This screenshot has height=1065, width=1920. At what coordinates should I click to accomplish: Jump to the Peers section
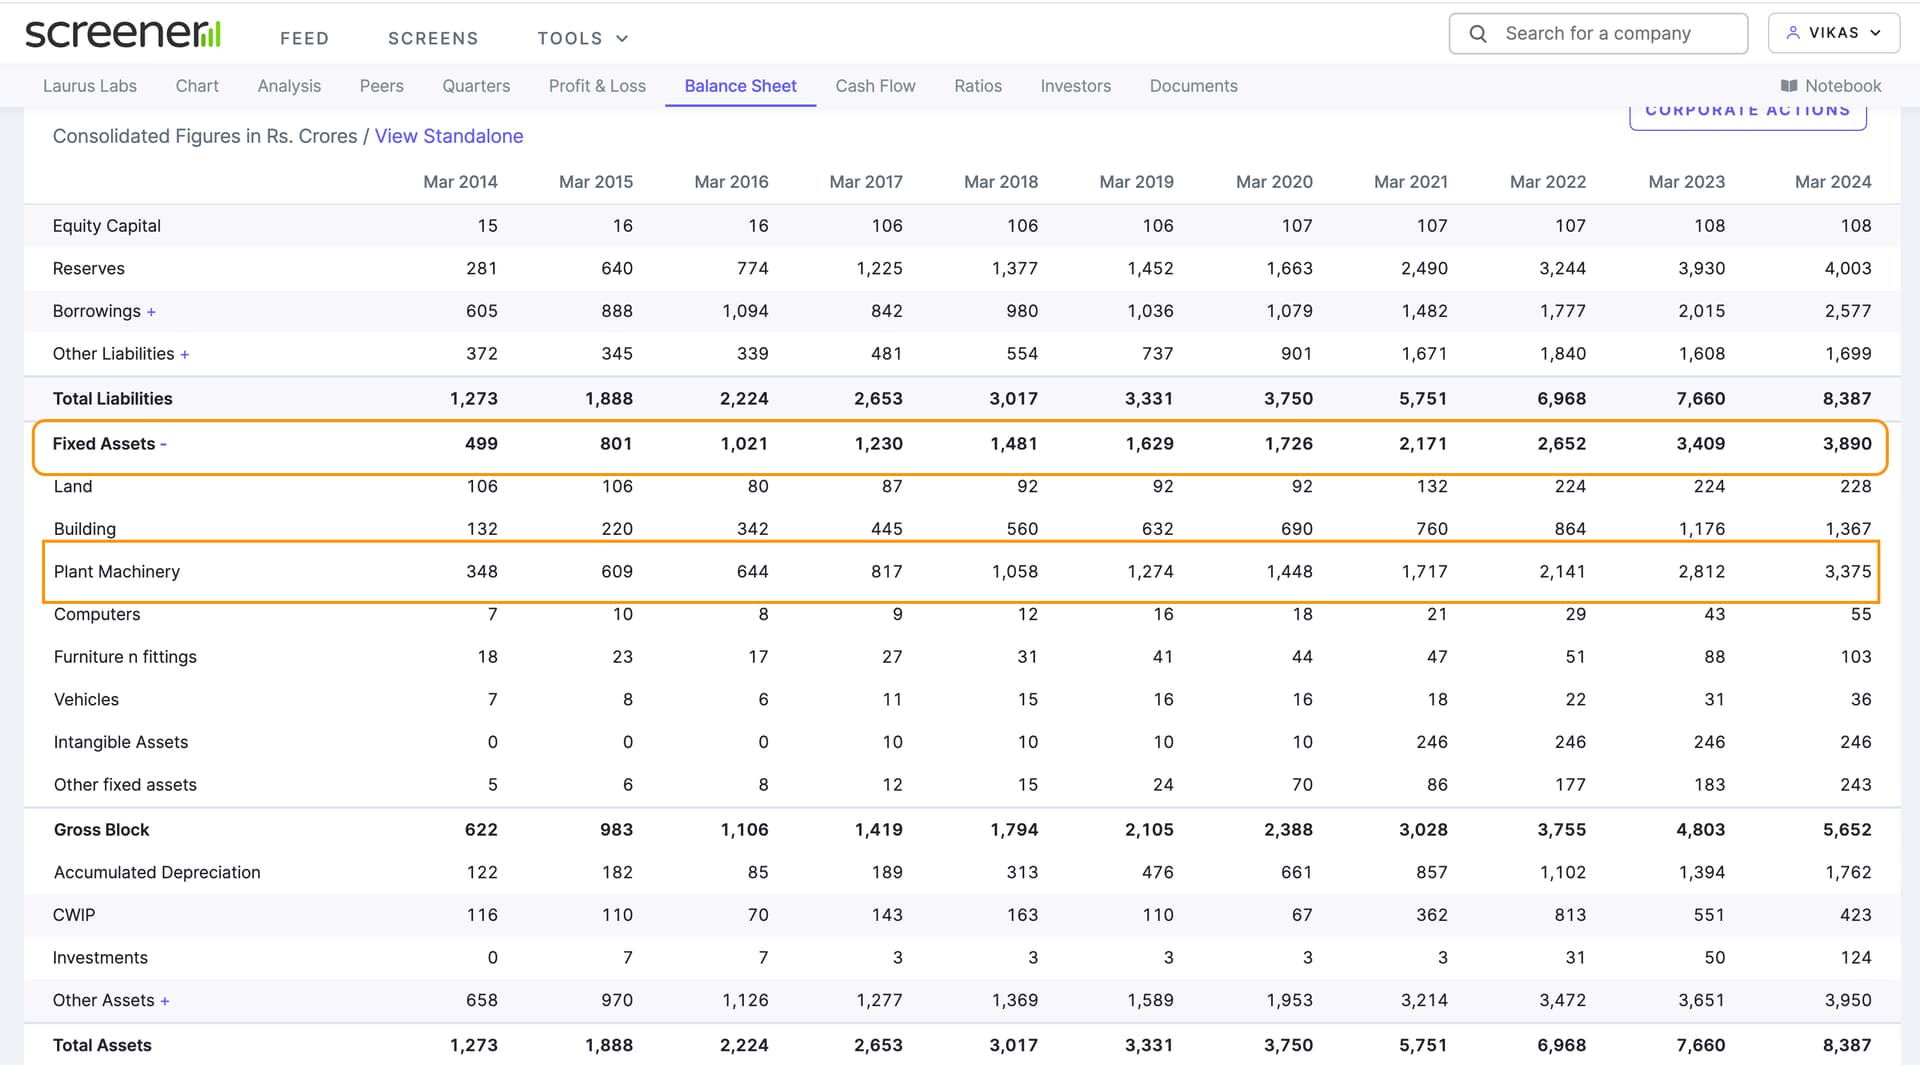click(381, 86)
